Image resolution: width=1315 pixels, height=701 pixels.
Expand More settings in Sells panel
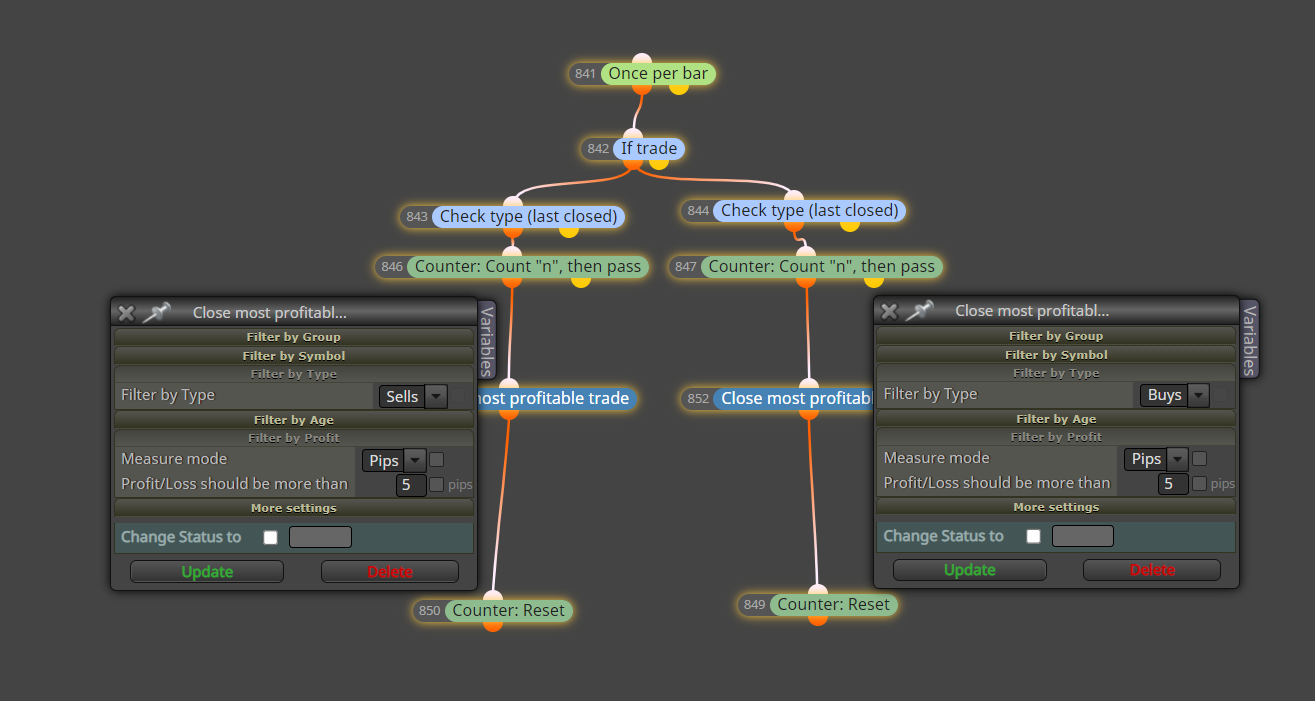point(294,508)
